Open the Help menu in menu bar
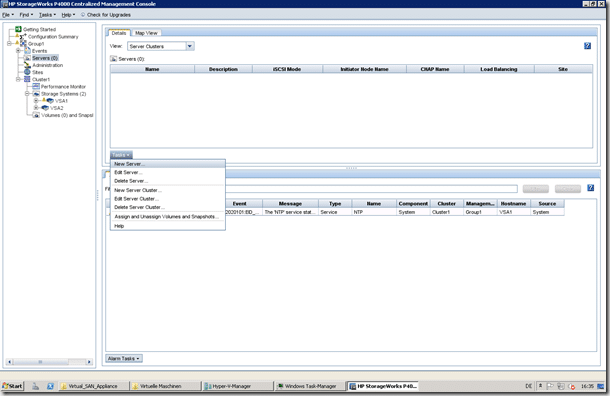610x396 pixels. [x=68, y=15]
